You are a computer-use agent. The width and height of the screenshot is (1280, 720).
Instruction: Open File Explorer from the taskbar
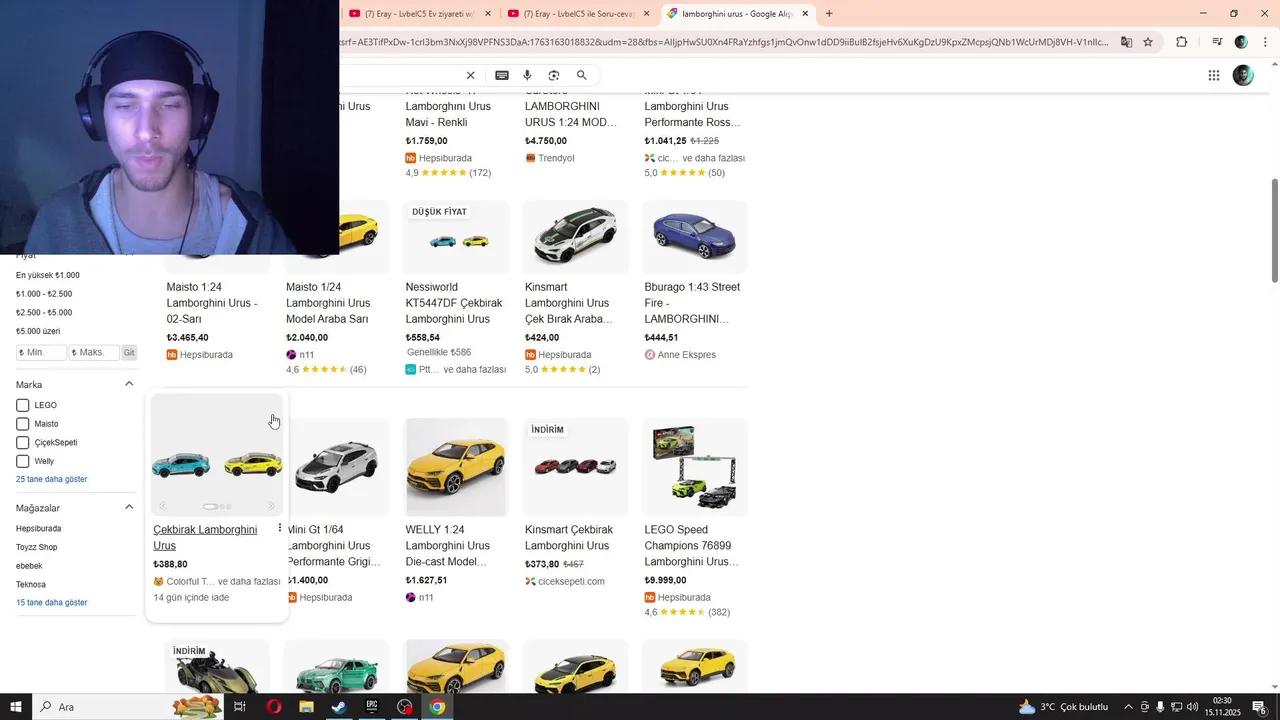point(307,707)
